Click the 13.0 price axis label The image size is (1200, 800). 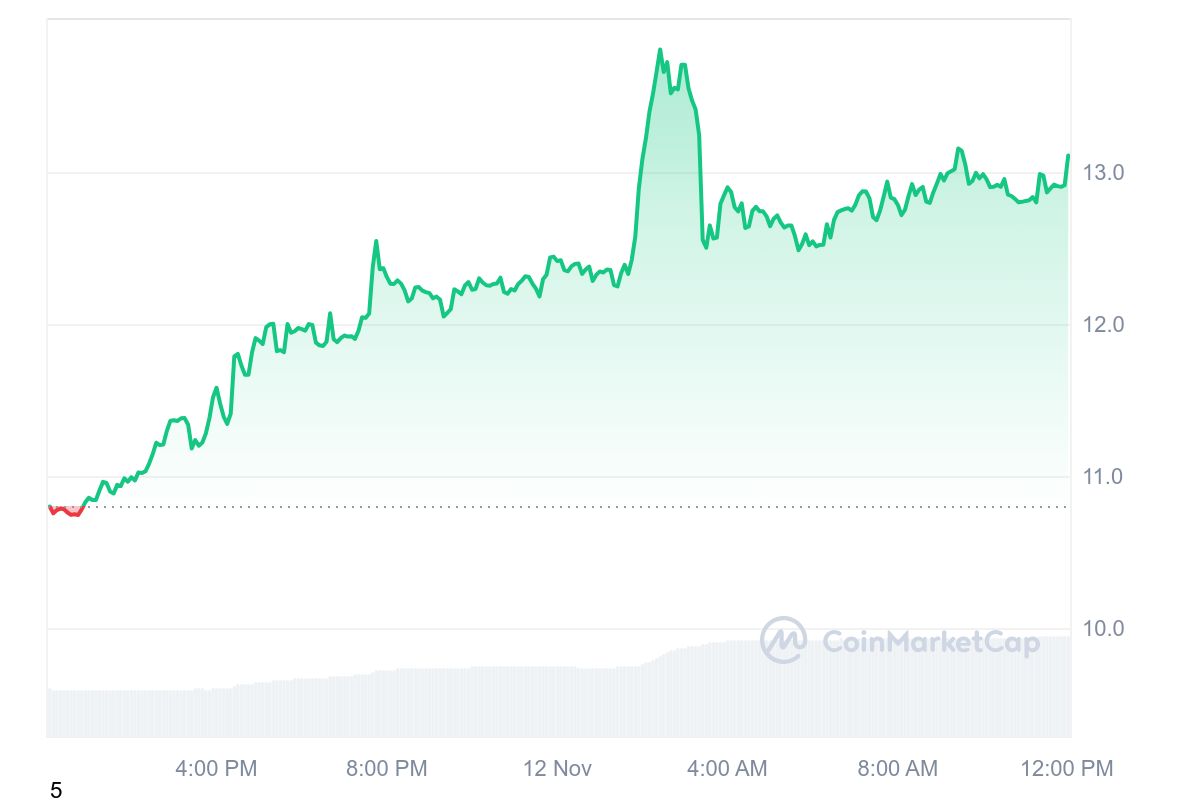click(x=1103, y=173)
